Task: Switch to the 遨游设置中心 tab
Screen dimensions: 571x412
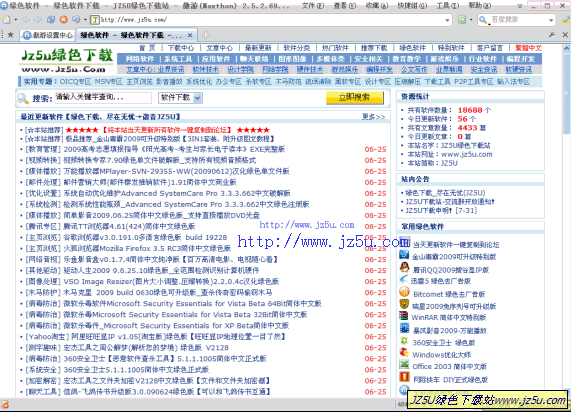Action: click(x=48, y=35)
